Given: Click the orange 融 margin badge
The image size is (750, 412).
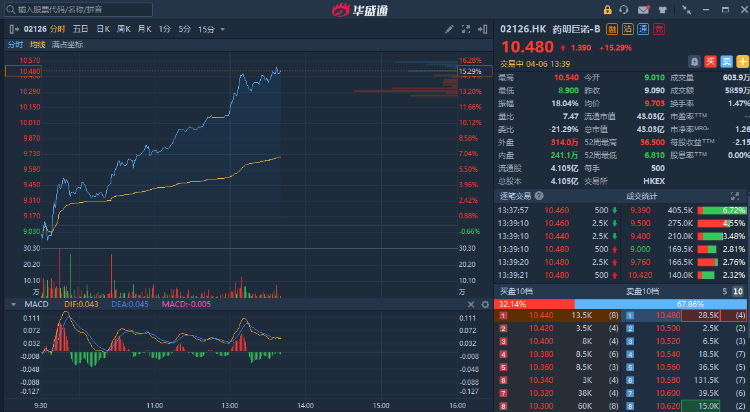Looking at the screenshot, I should (612, 29).
